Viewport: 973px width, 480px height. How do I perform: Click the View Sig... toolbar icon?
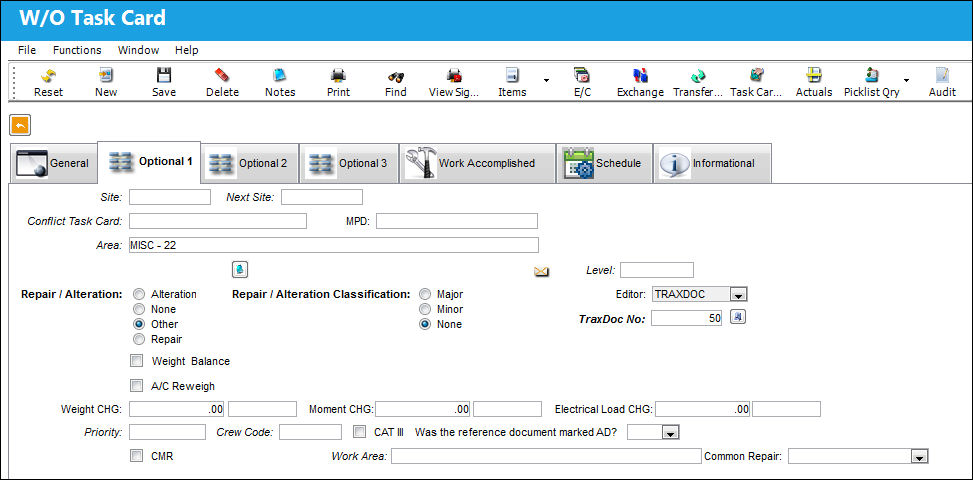point(454,76)
